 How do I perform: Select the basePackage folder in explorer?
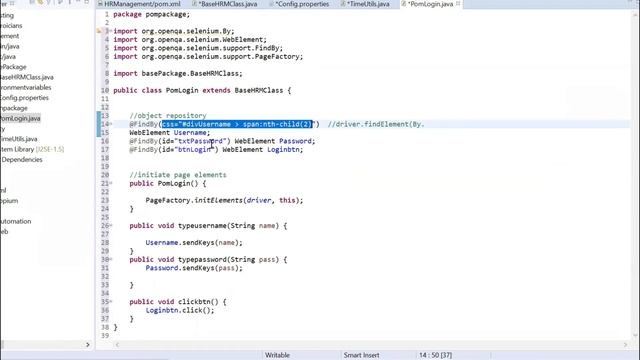(13, 67)
